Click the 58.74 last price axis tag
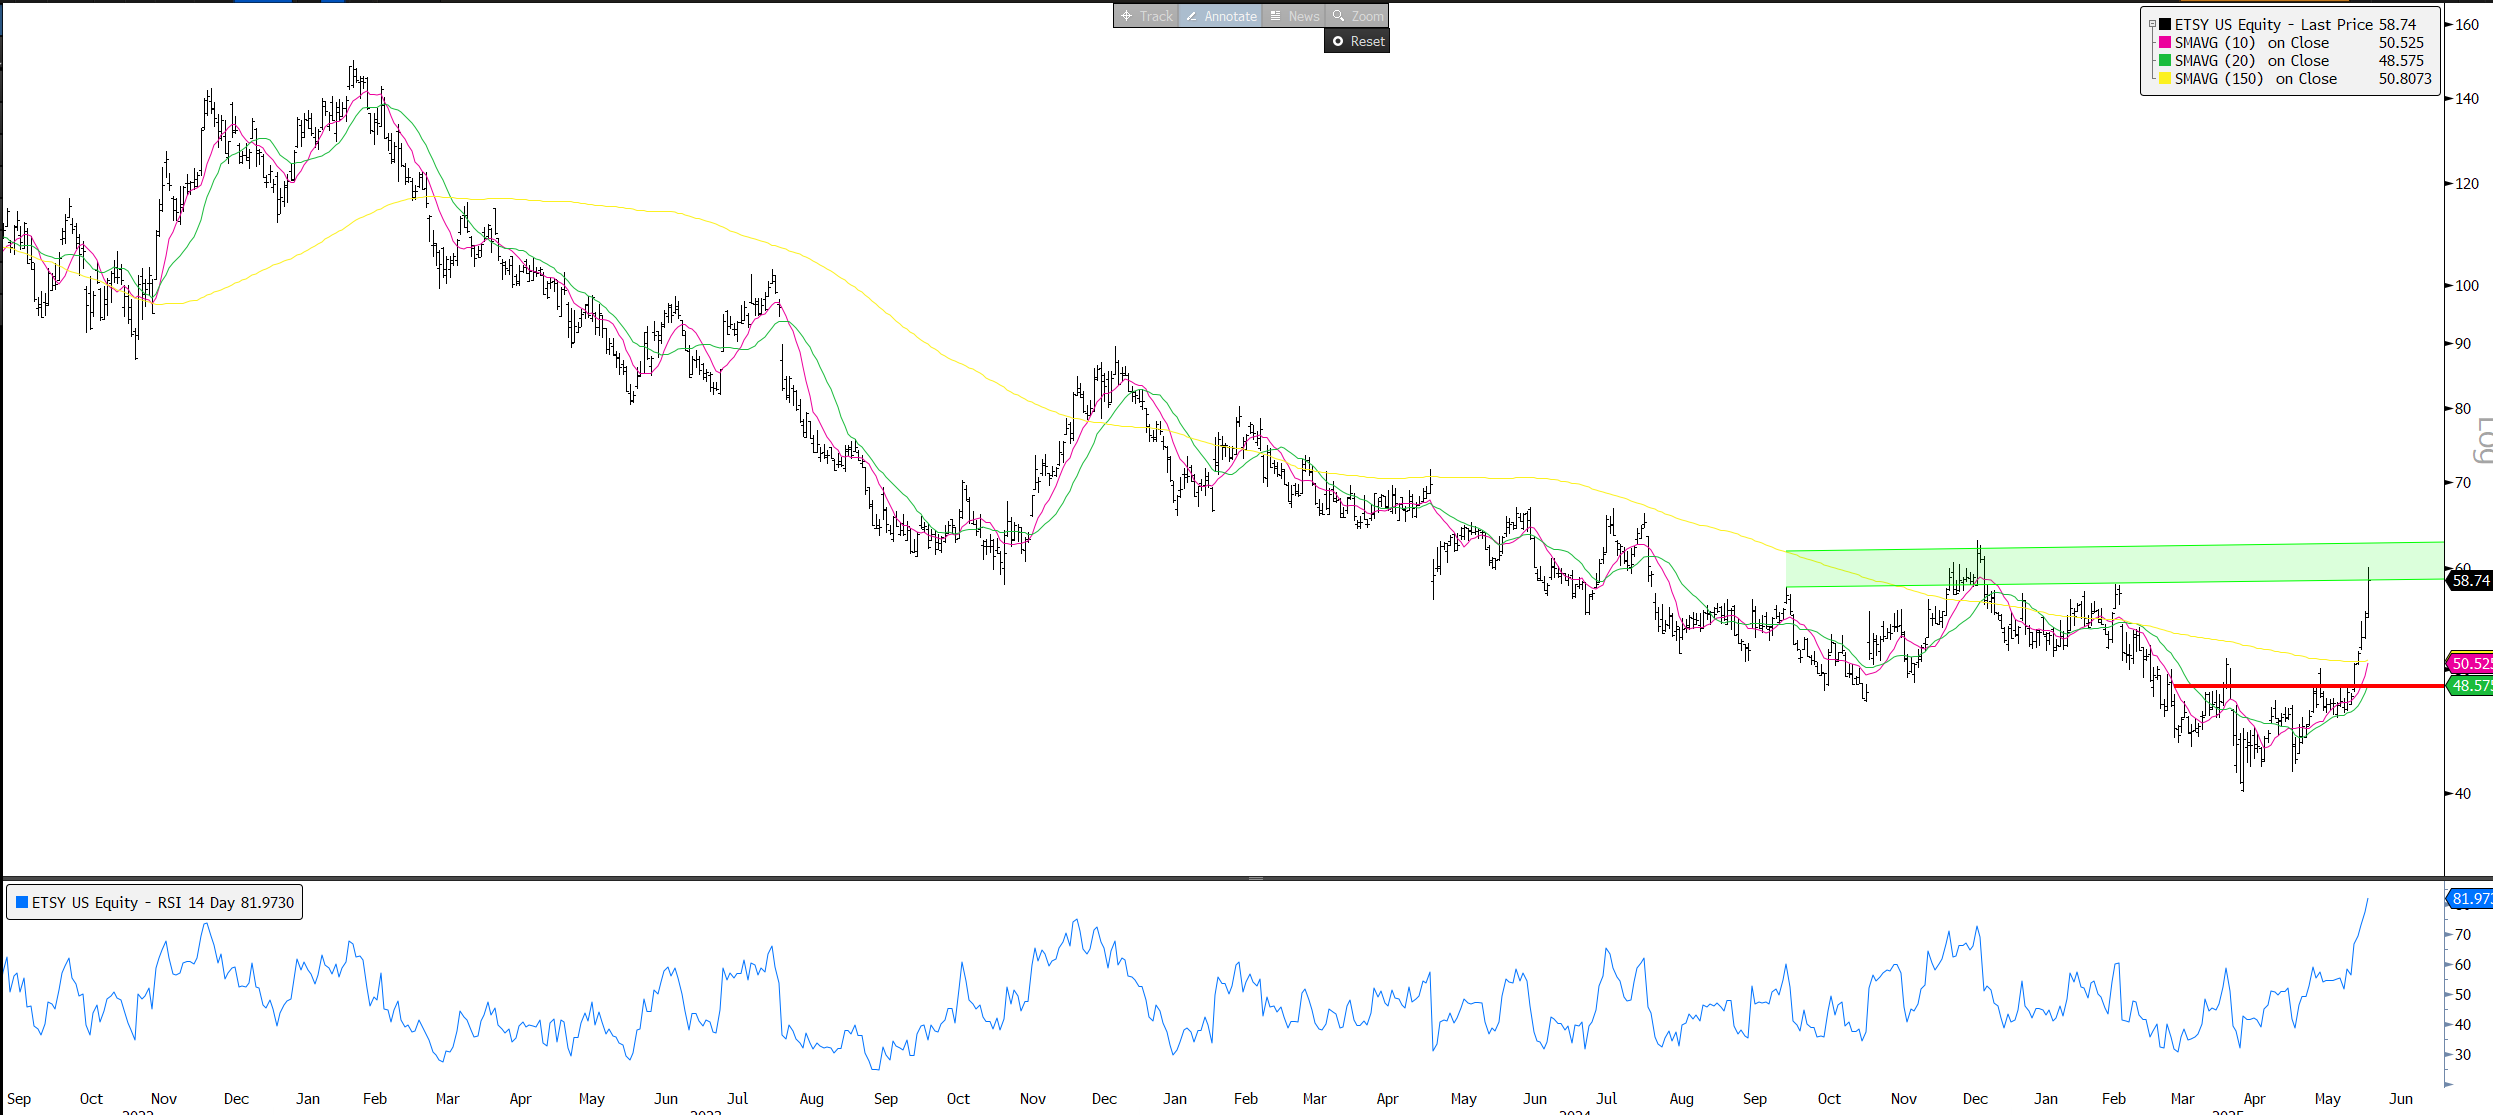 click(2470, 580)
